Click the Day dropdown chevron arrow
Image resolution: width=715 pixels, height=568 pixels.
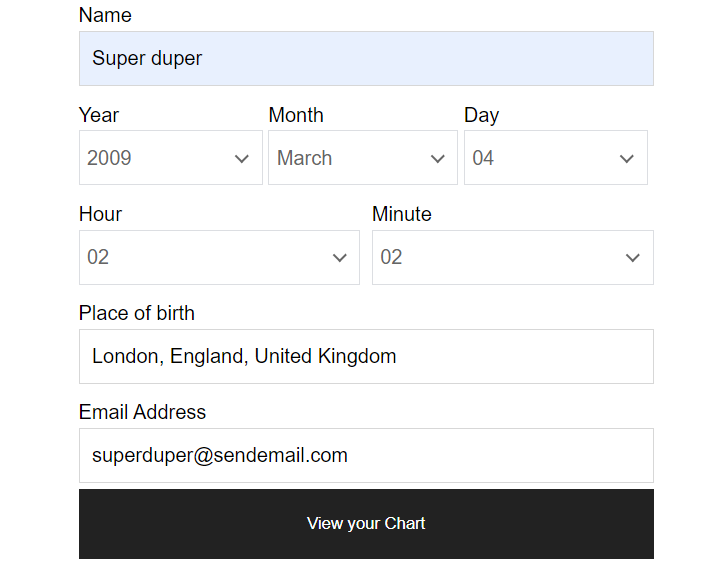click(x=627, y=159)
